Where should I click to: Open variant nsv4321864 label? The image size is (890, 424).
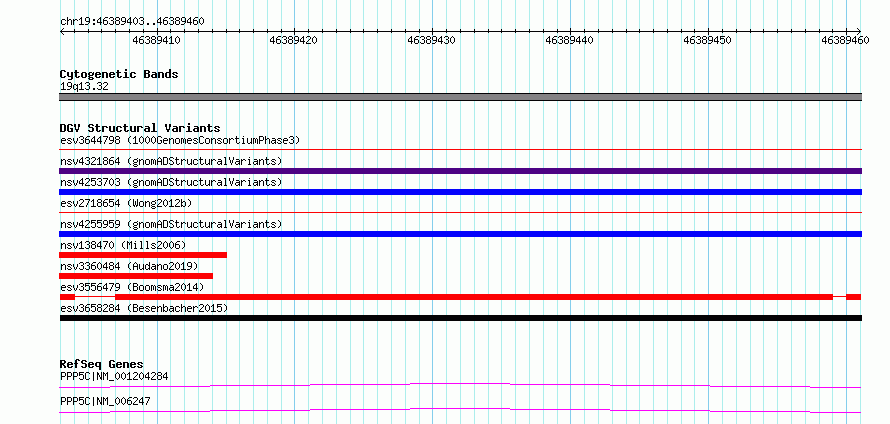(x=171, y=161)
